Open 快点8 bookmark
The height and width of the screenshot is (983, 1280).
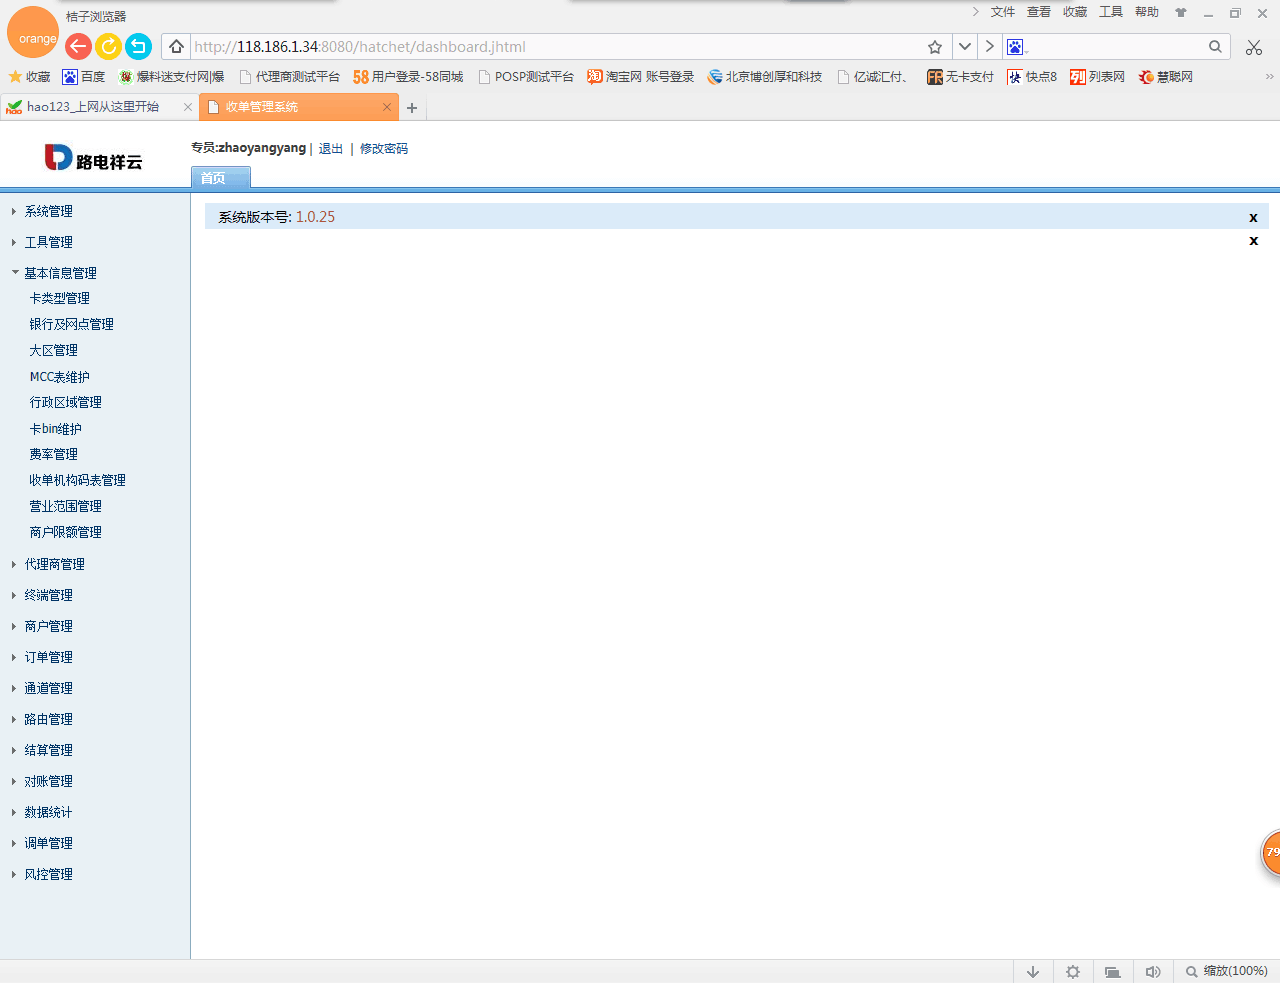pyautogui.click(x=1032, y=77)
